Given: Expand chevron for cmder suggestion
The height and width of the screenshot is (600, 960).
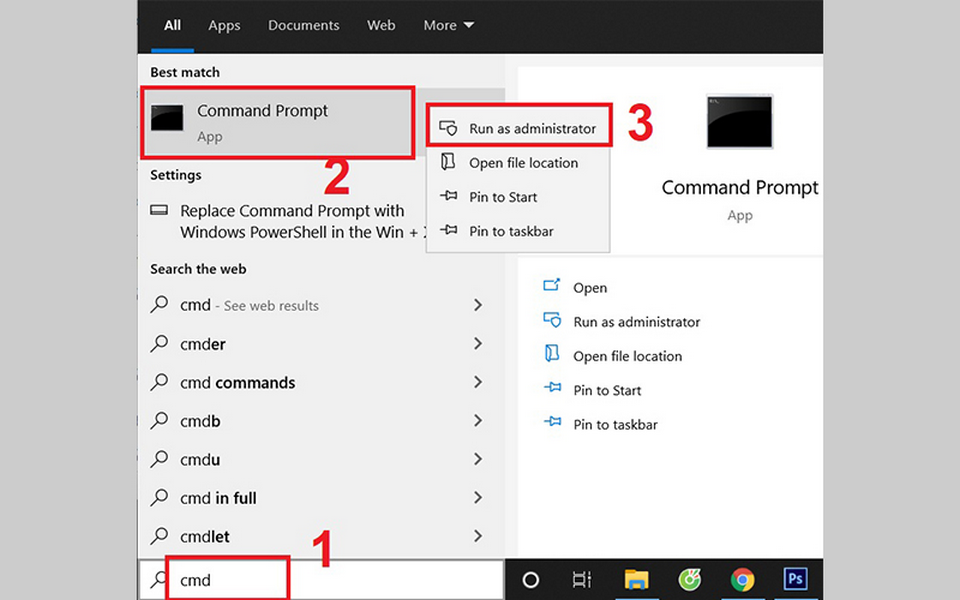Looking at the screenshot, I should click(478, 343).
